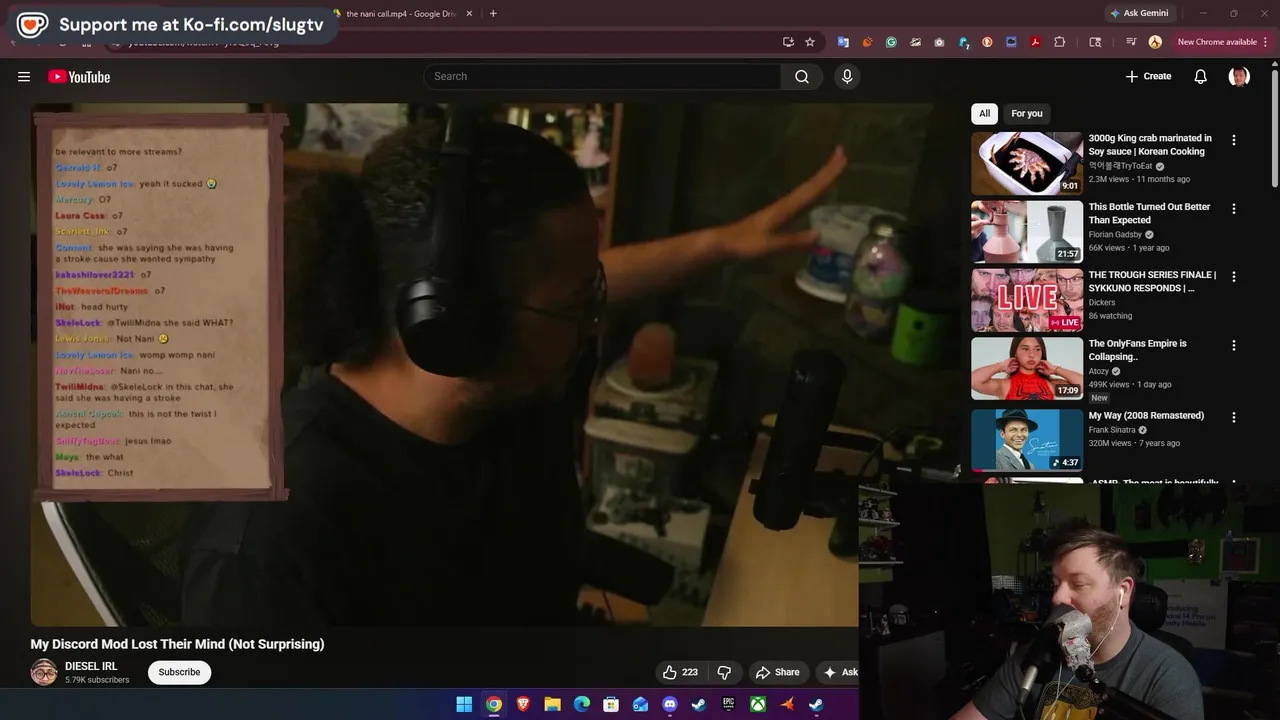This screenshot has height=720, width=1280.
Task: Like the video with 223 likes
Action: [680, 672]
